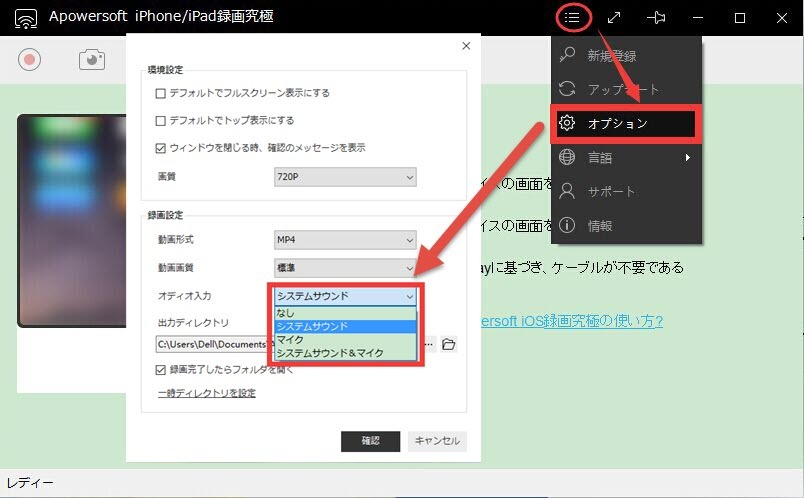Close the options dialog with X
This screenshot has width=804, height=498.
coord(465,46)
